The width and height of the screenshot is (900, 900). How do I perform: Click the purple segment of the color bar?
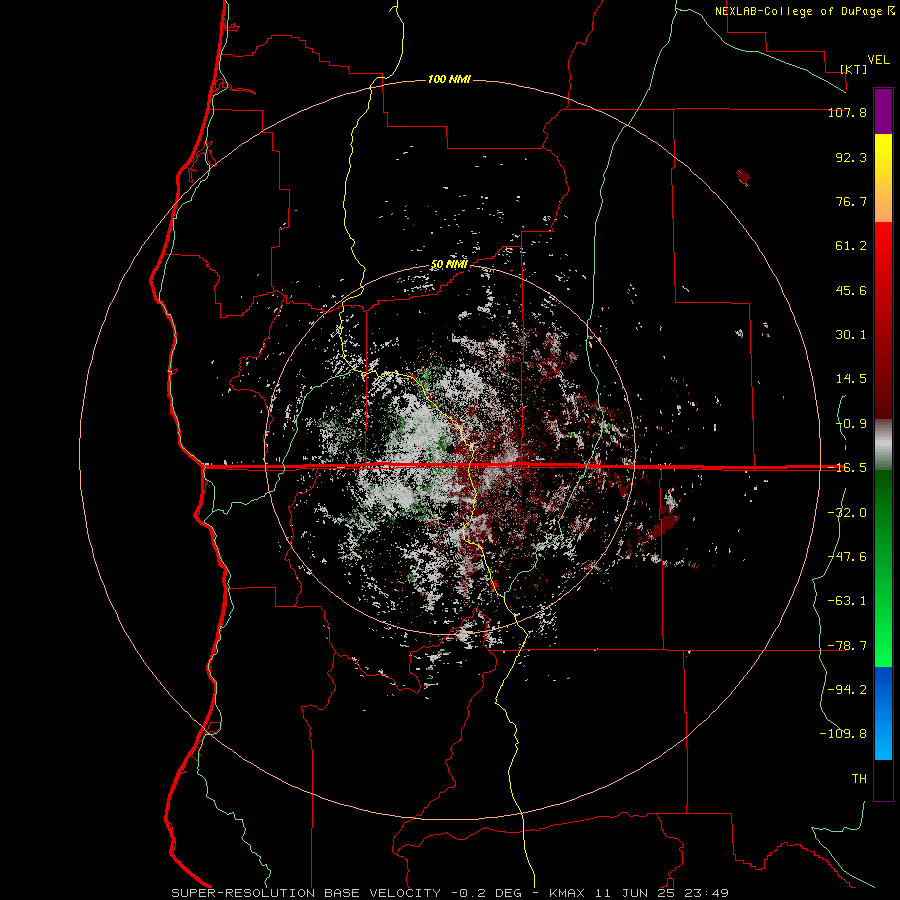coord(883,112)
